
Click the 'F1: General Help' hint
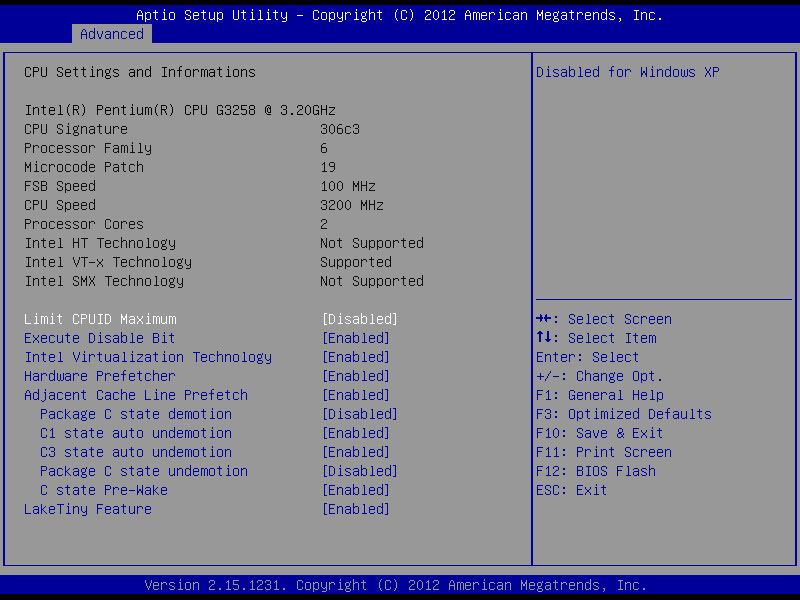[599, 395]
